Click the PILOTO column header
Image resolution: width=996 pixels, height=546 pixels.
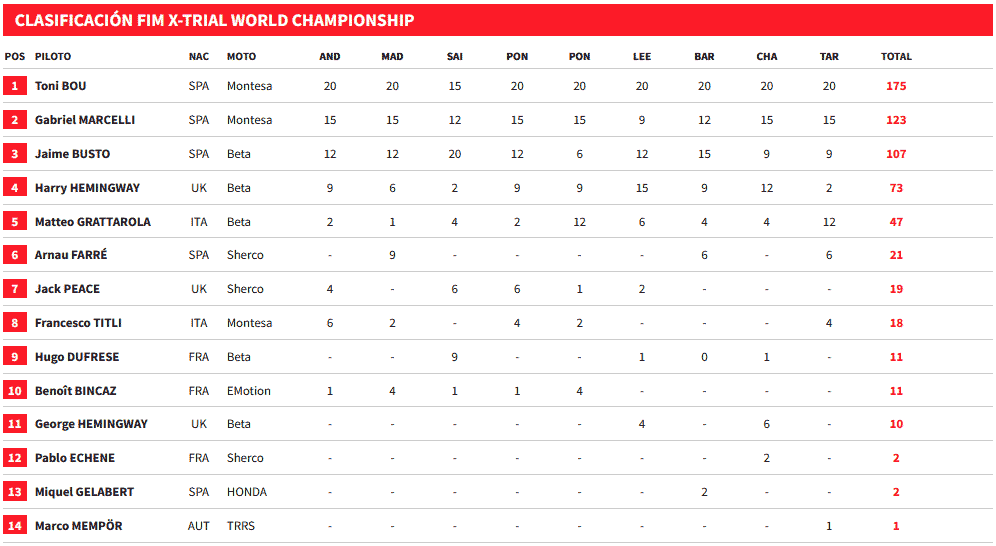click(53, 57)
